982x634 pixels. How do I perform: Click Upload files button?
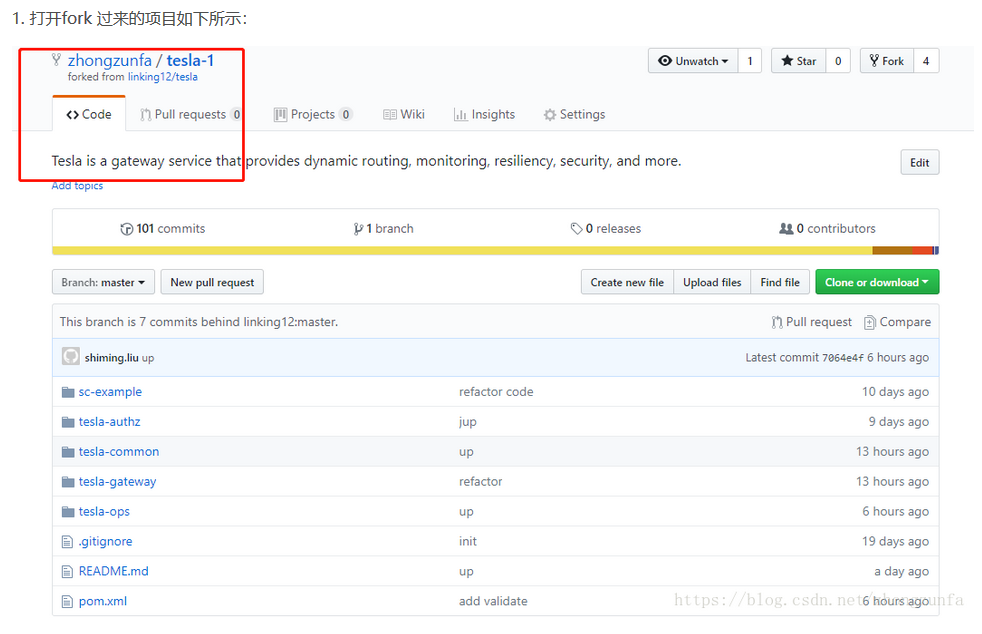tap(712, 283)
